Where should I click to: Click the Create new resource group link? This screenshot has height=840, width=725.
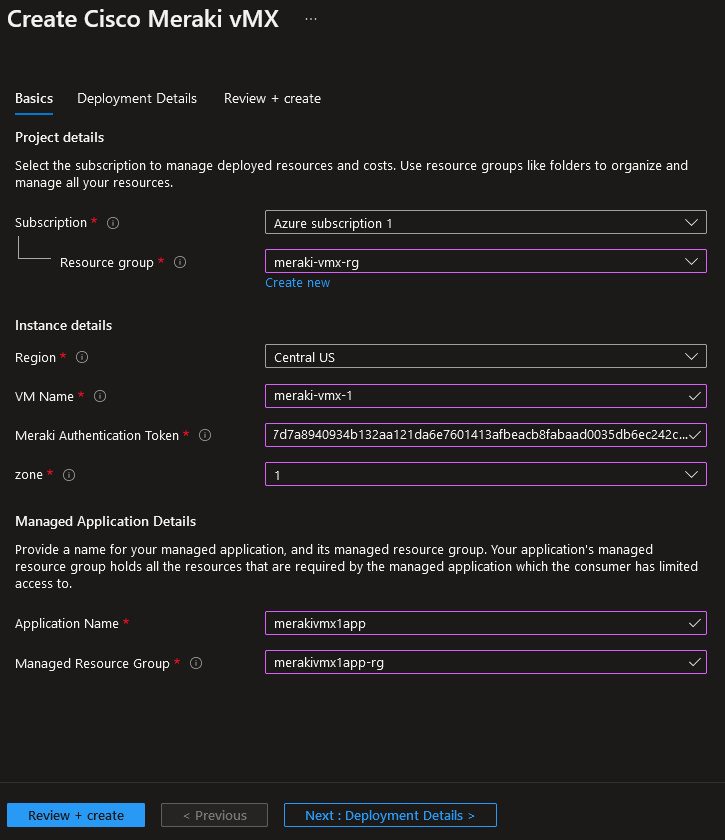coord(297,283)
